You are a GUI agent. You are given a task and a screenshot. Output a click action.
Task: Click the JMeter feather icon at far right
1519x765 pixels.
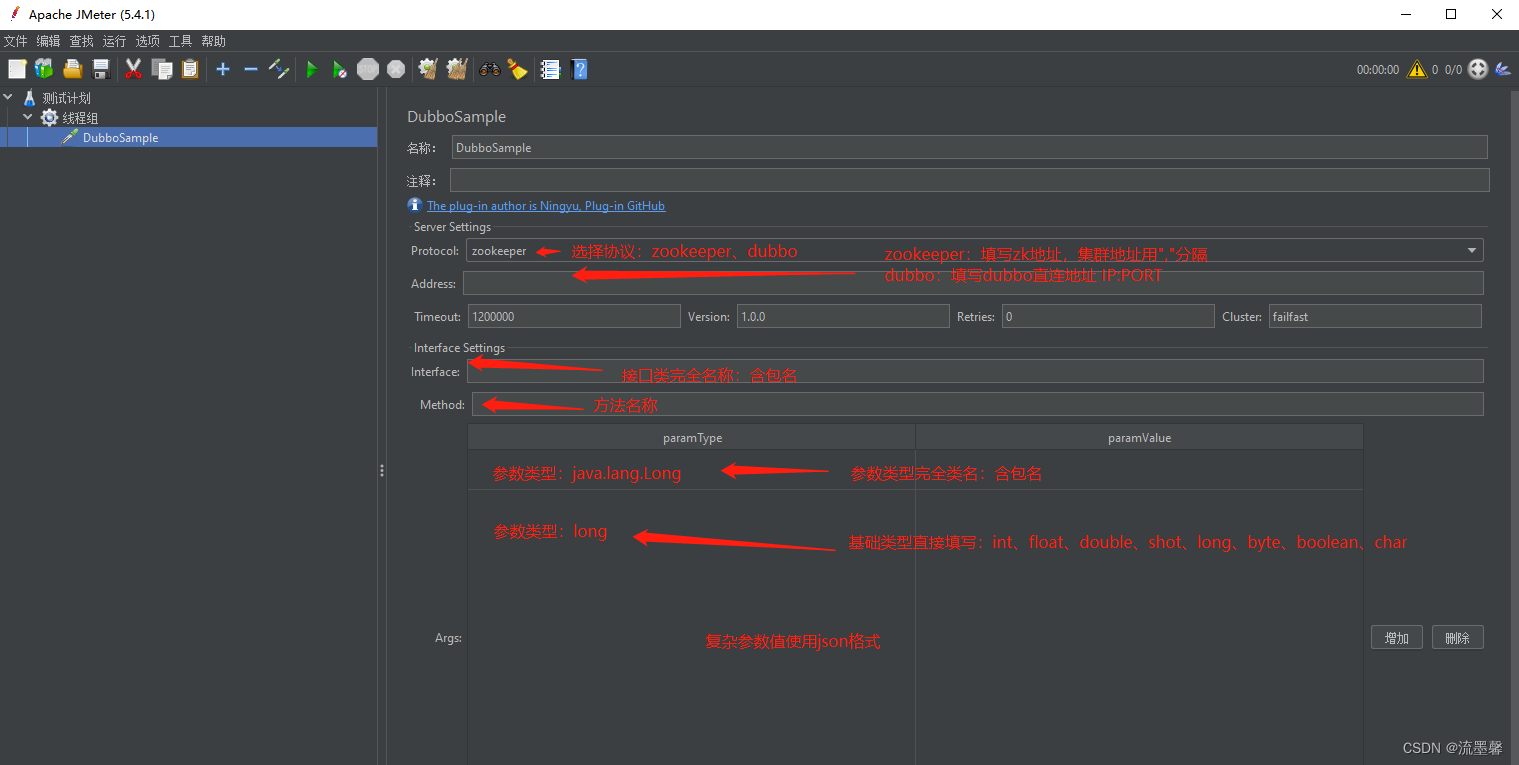click(1504, 69)
